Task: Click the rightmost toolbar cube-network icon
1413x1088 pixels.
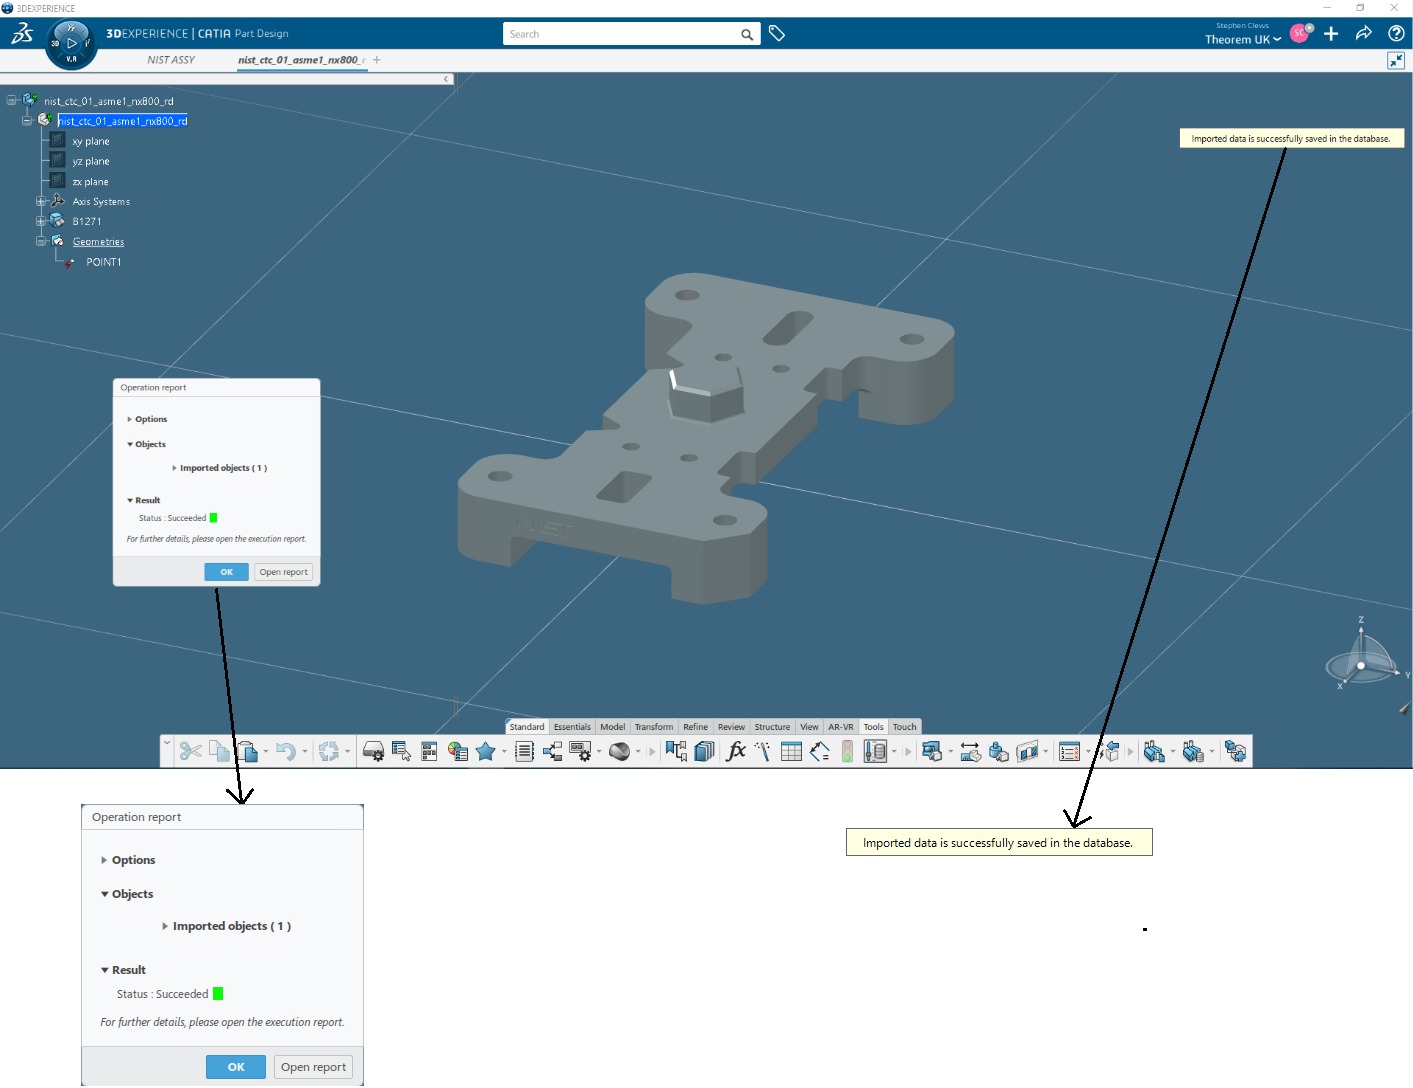Action: [1235, 752]
